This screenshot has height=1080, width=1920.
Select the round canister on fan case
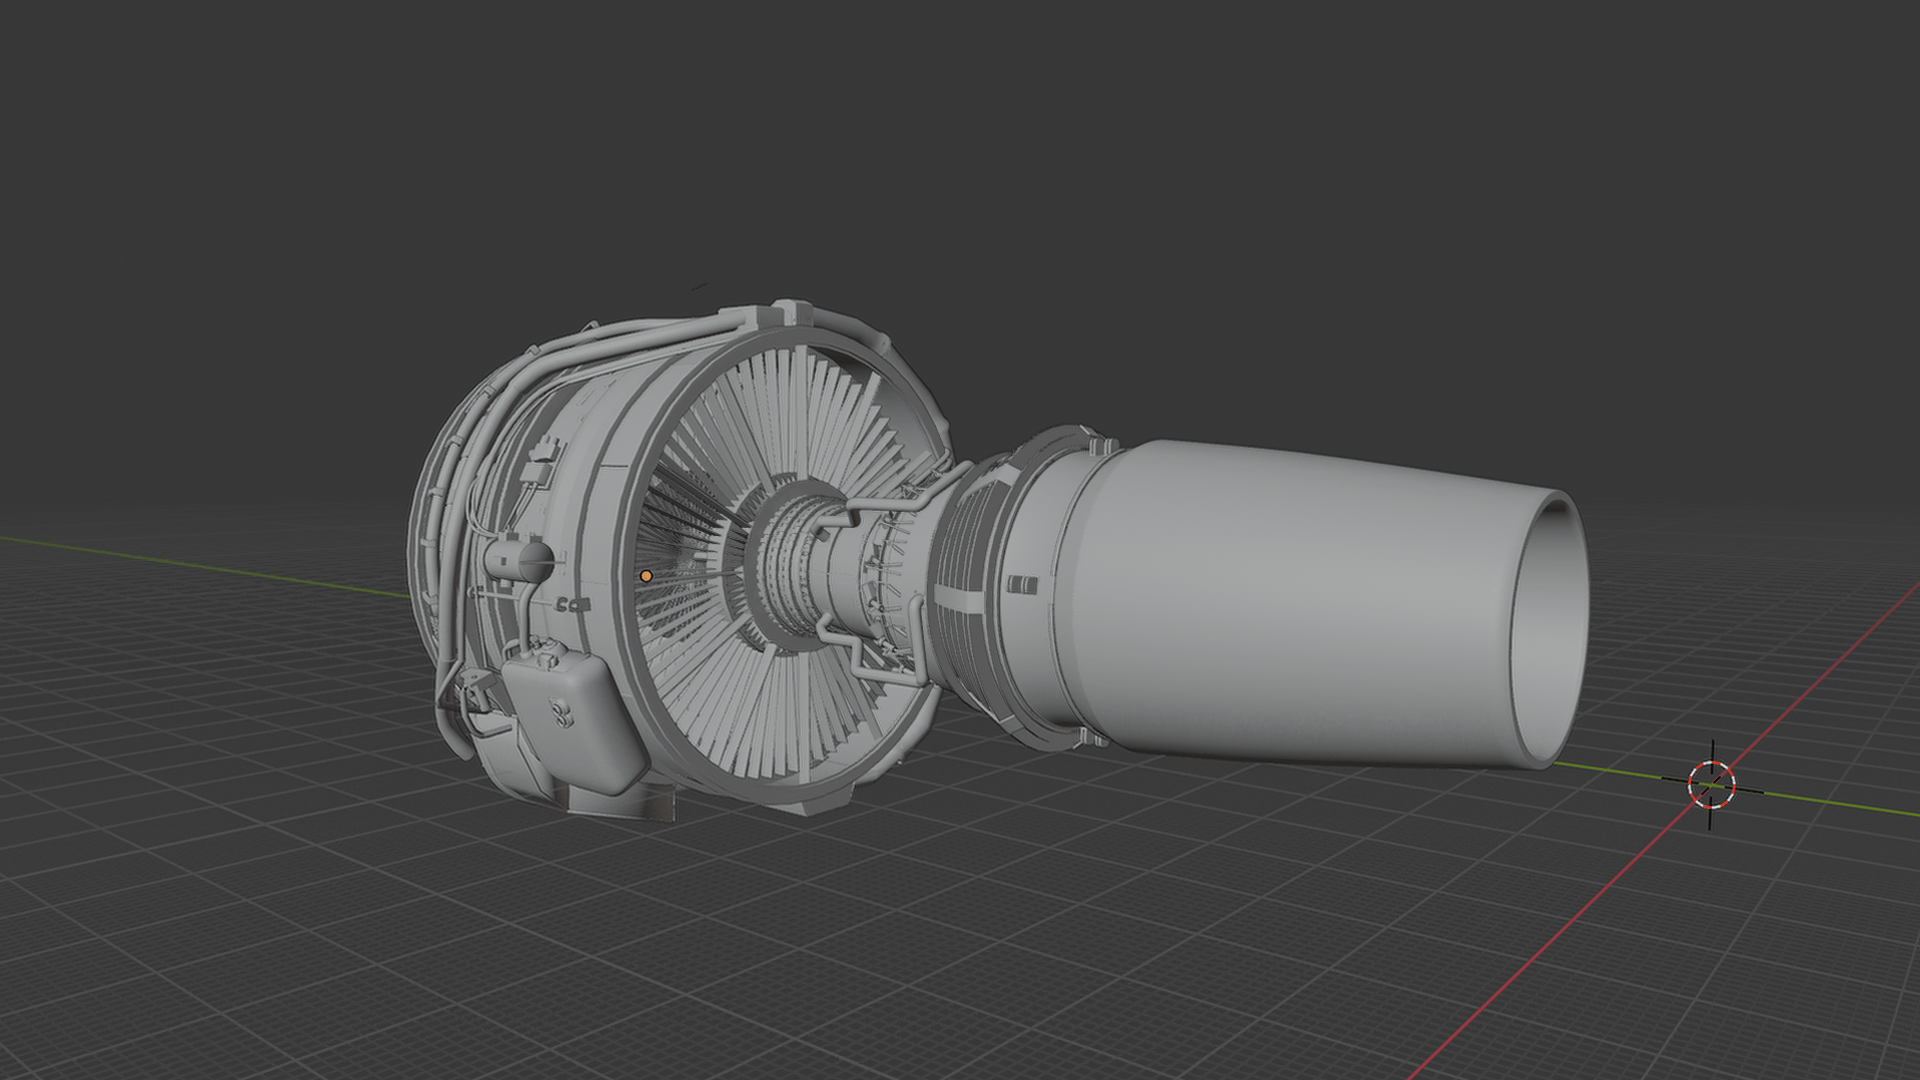tap(519, 560)
